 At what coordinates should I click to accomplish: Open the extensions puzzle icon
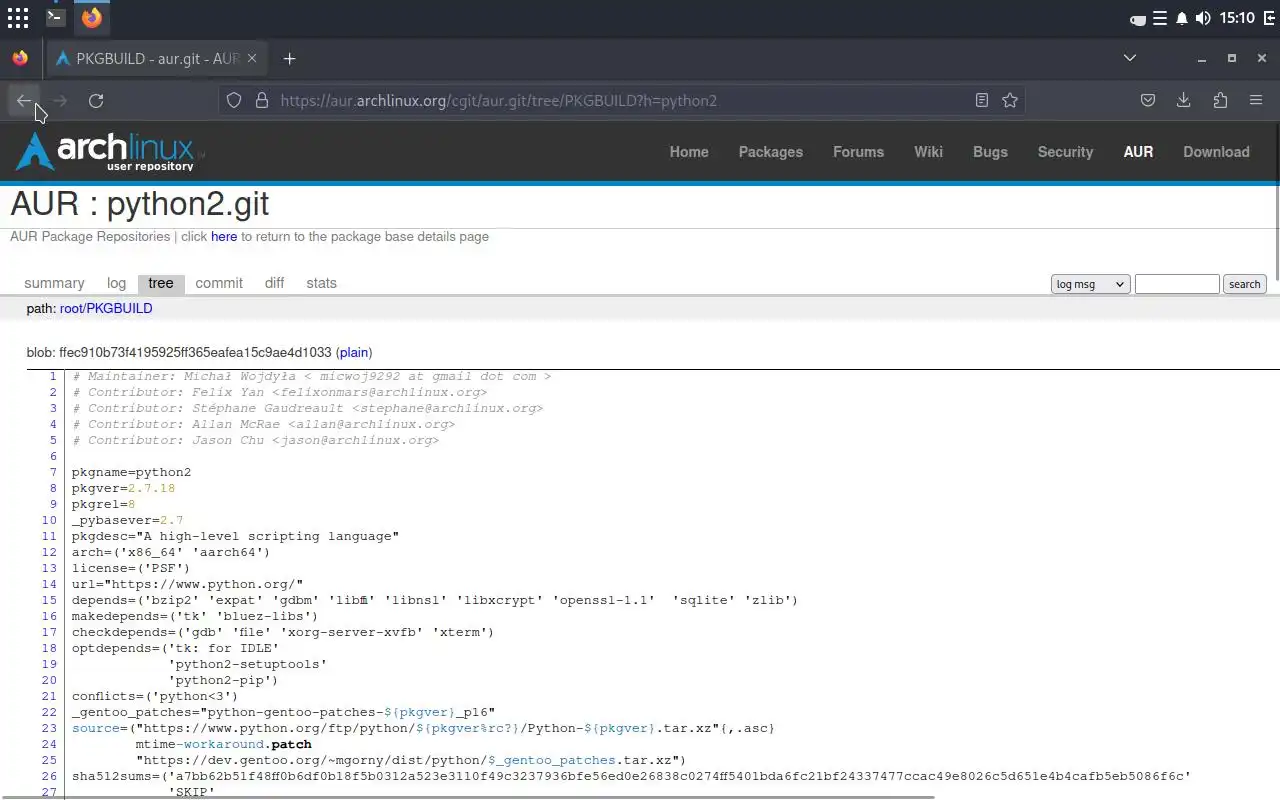tap(1220, 100)
